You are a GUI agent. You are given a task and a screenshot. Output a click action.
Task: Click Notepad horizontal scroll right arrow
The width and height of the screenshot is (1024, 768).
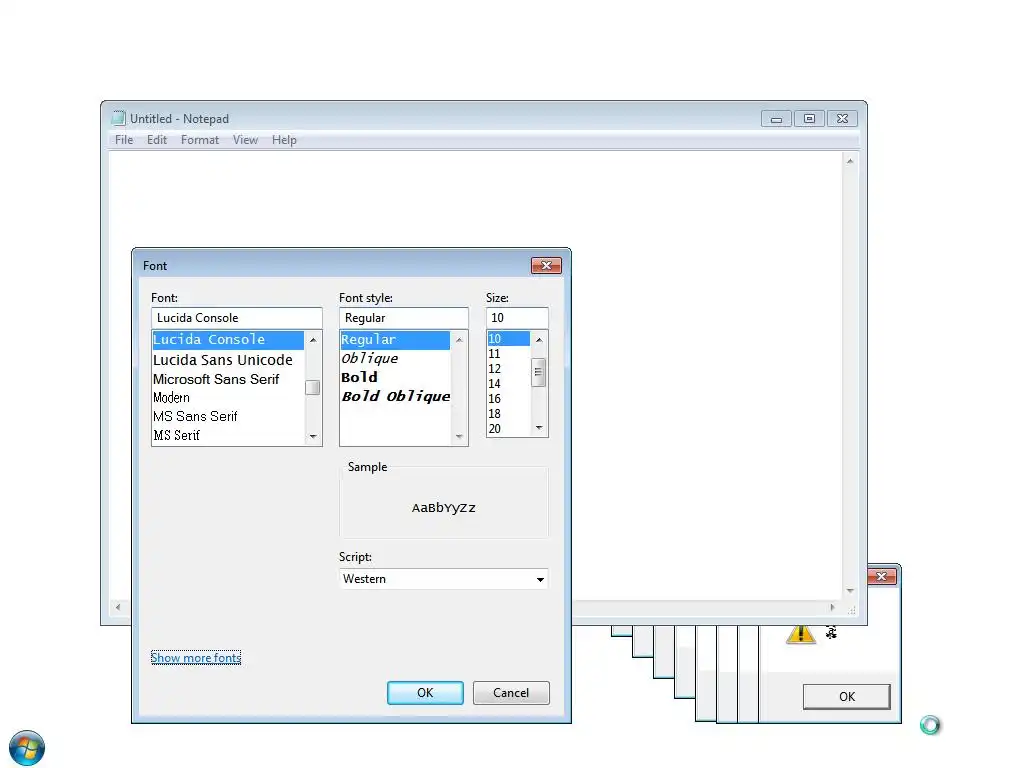[832, 607]
